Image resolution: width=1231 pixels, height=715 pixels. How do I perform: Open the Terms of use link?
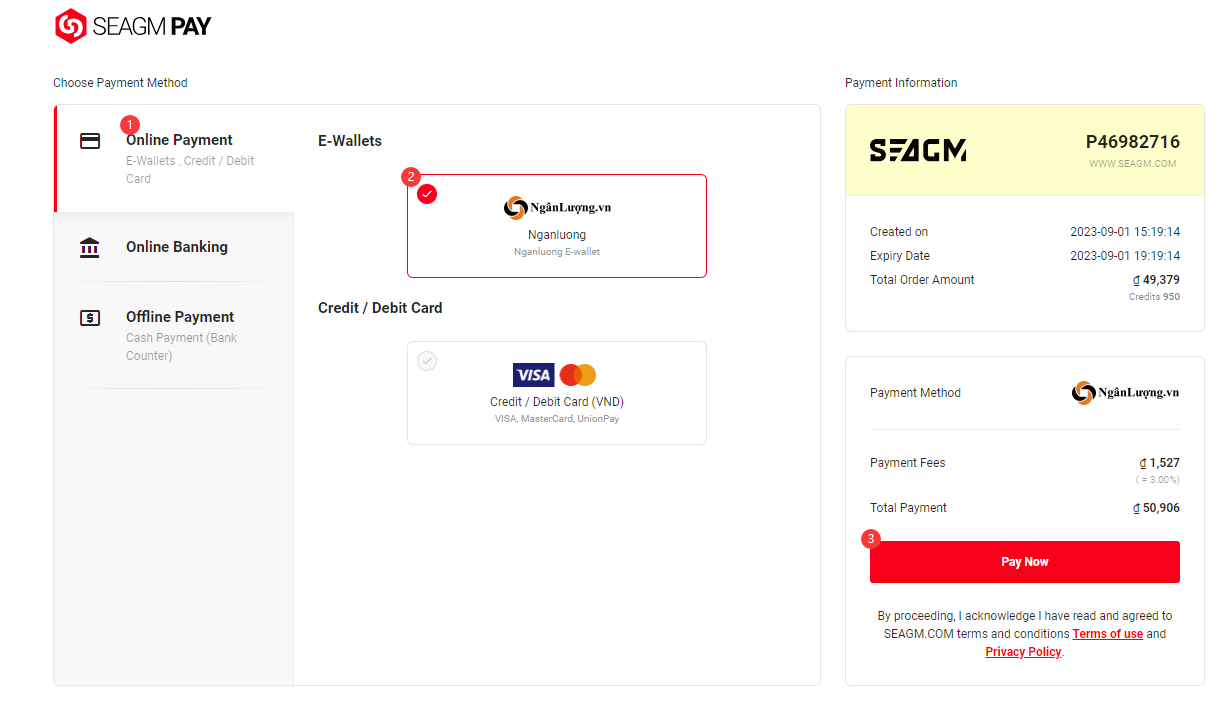tap(1108, 634)
